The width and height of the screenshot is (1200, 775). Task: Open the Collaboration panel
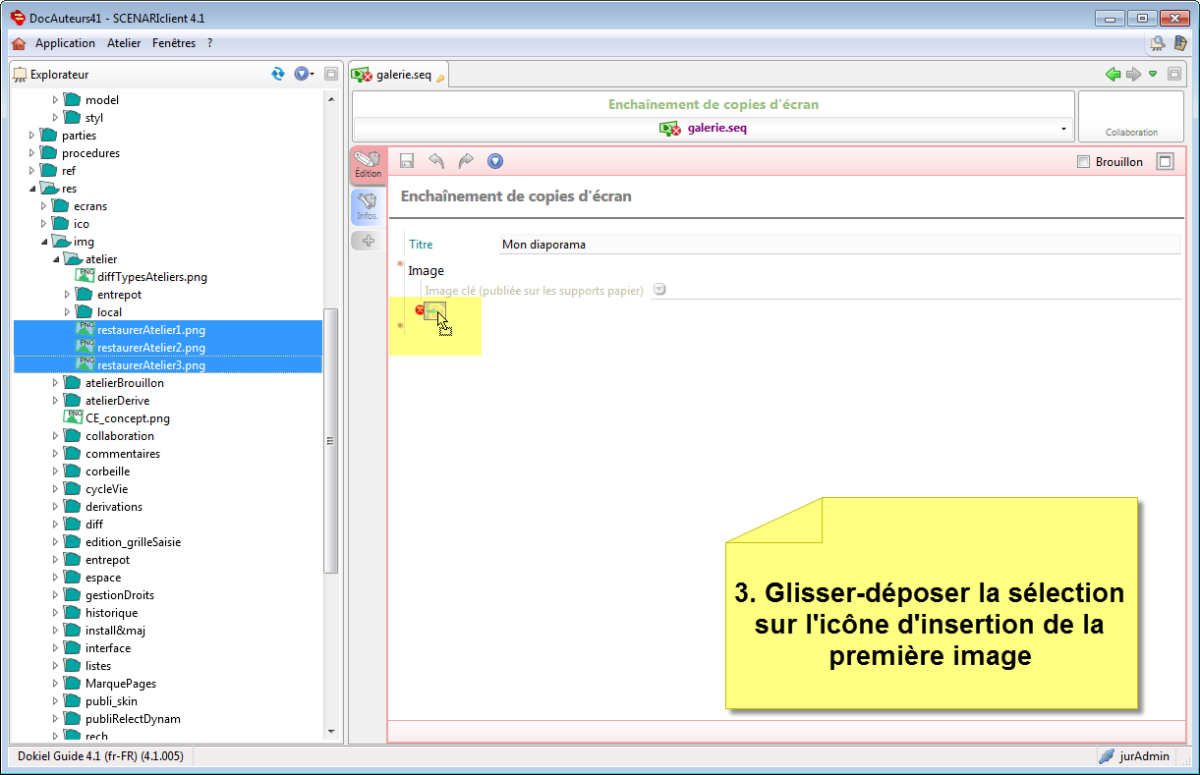pyautogui.click(x=1132, y=117)
